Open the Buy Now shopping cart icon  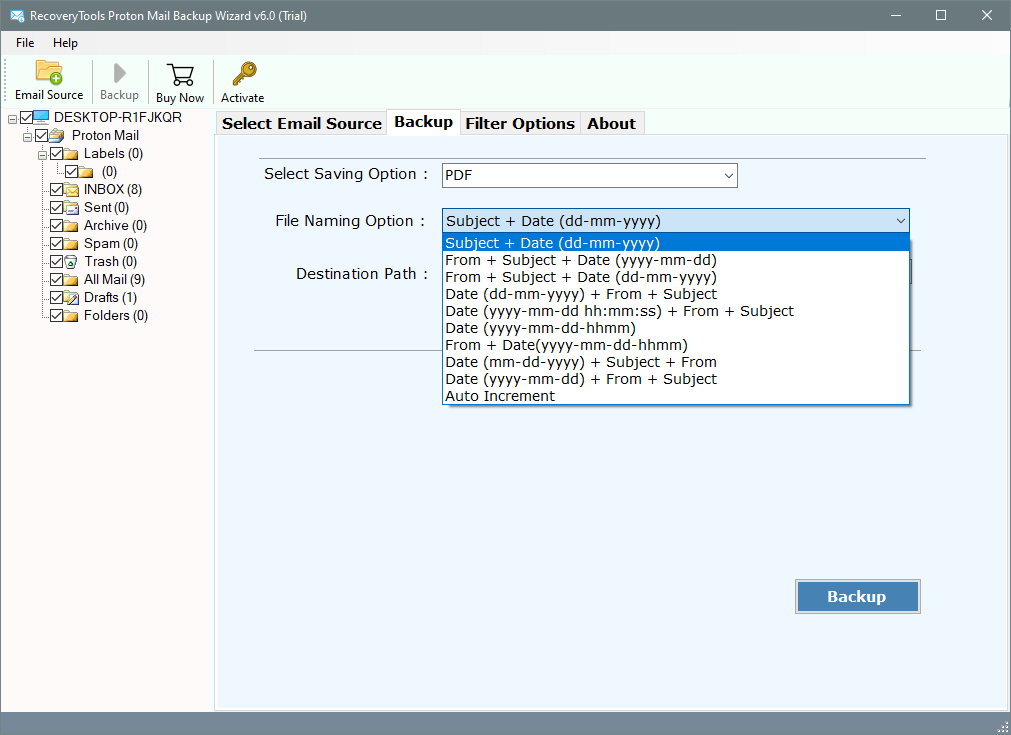pyautogui.click(x=180, y=75)
